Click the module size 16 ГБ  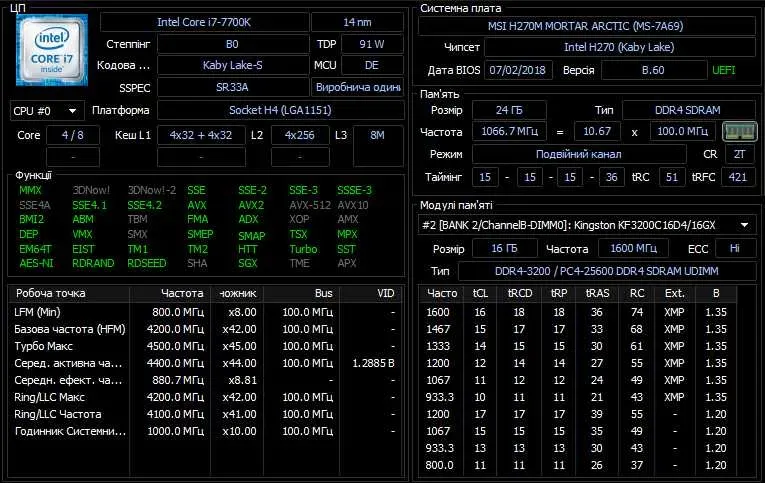[504, 248]
